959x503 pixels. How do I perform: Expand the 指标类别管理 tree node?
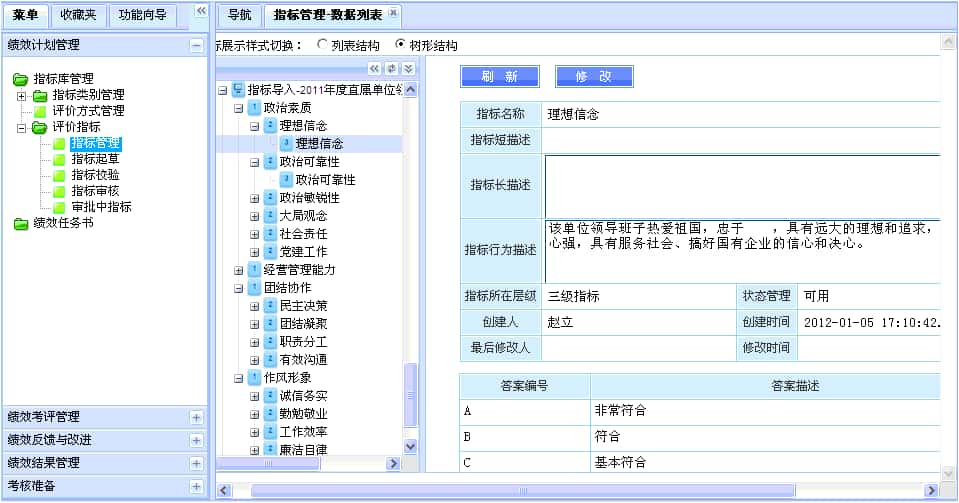pyautogui.click(x=22, y=96)
